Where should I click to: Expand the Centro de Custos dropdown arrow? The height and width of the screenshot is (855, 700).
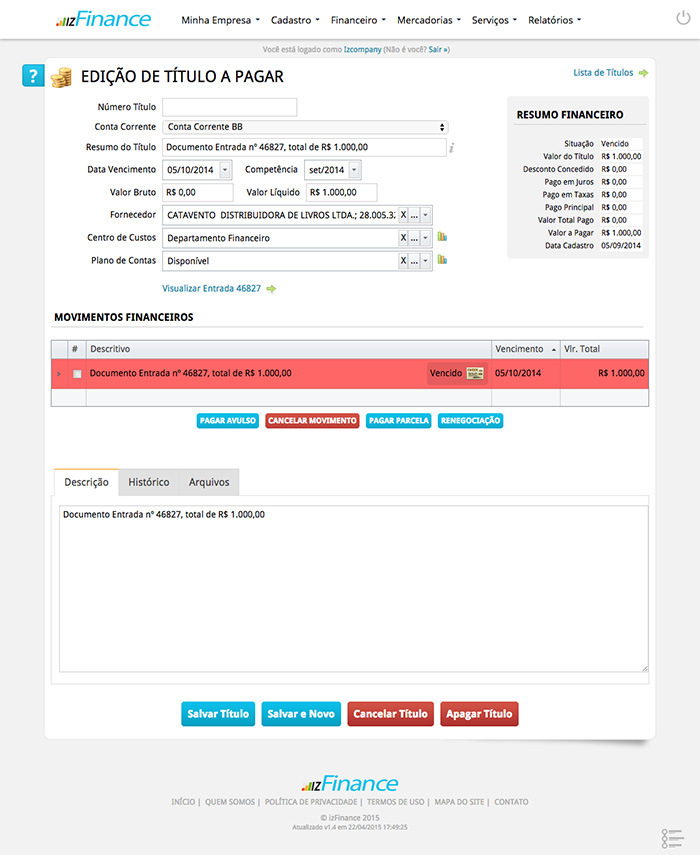426,238
